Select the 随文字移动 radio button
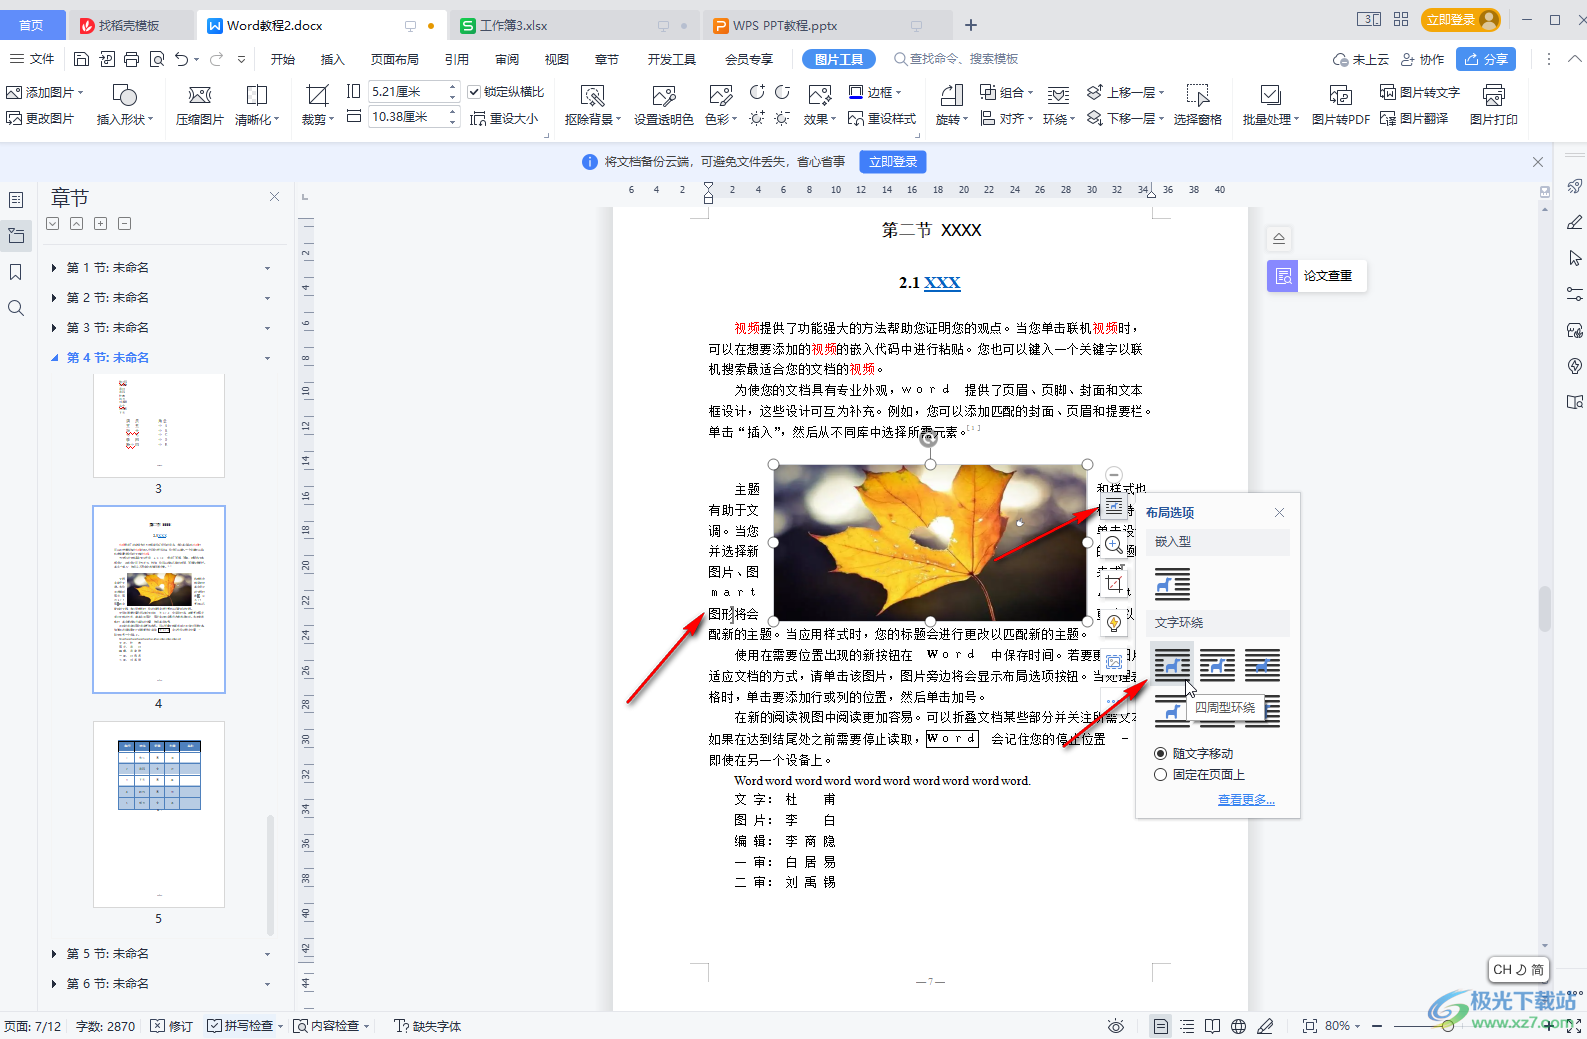The width and height of the screenshot is (1587, 1039). pyautogui.click(x=1160, y=754)
